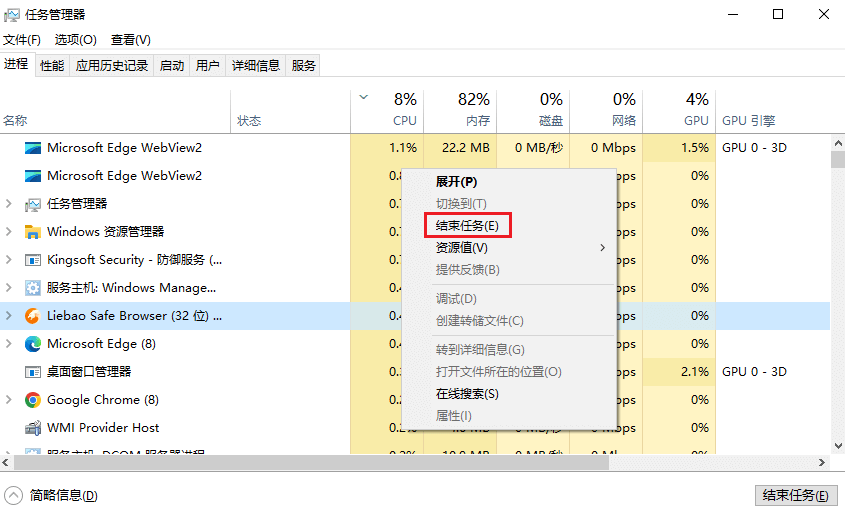
Task: Sort by the 网络 column header
Action: 606,112
